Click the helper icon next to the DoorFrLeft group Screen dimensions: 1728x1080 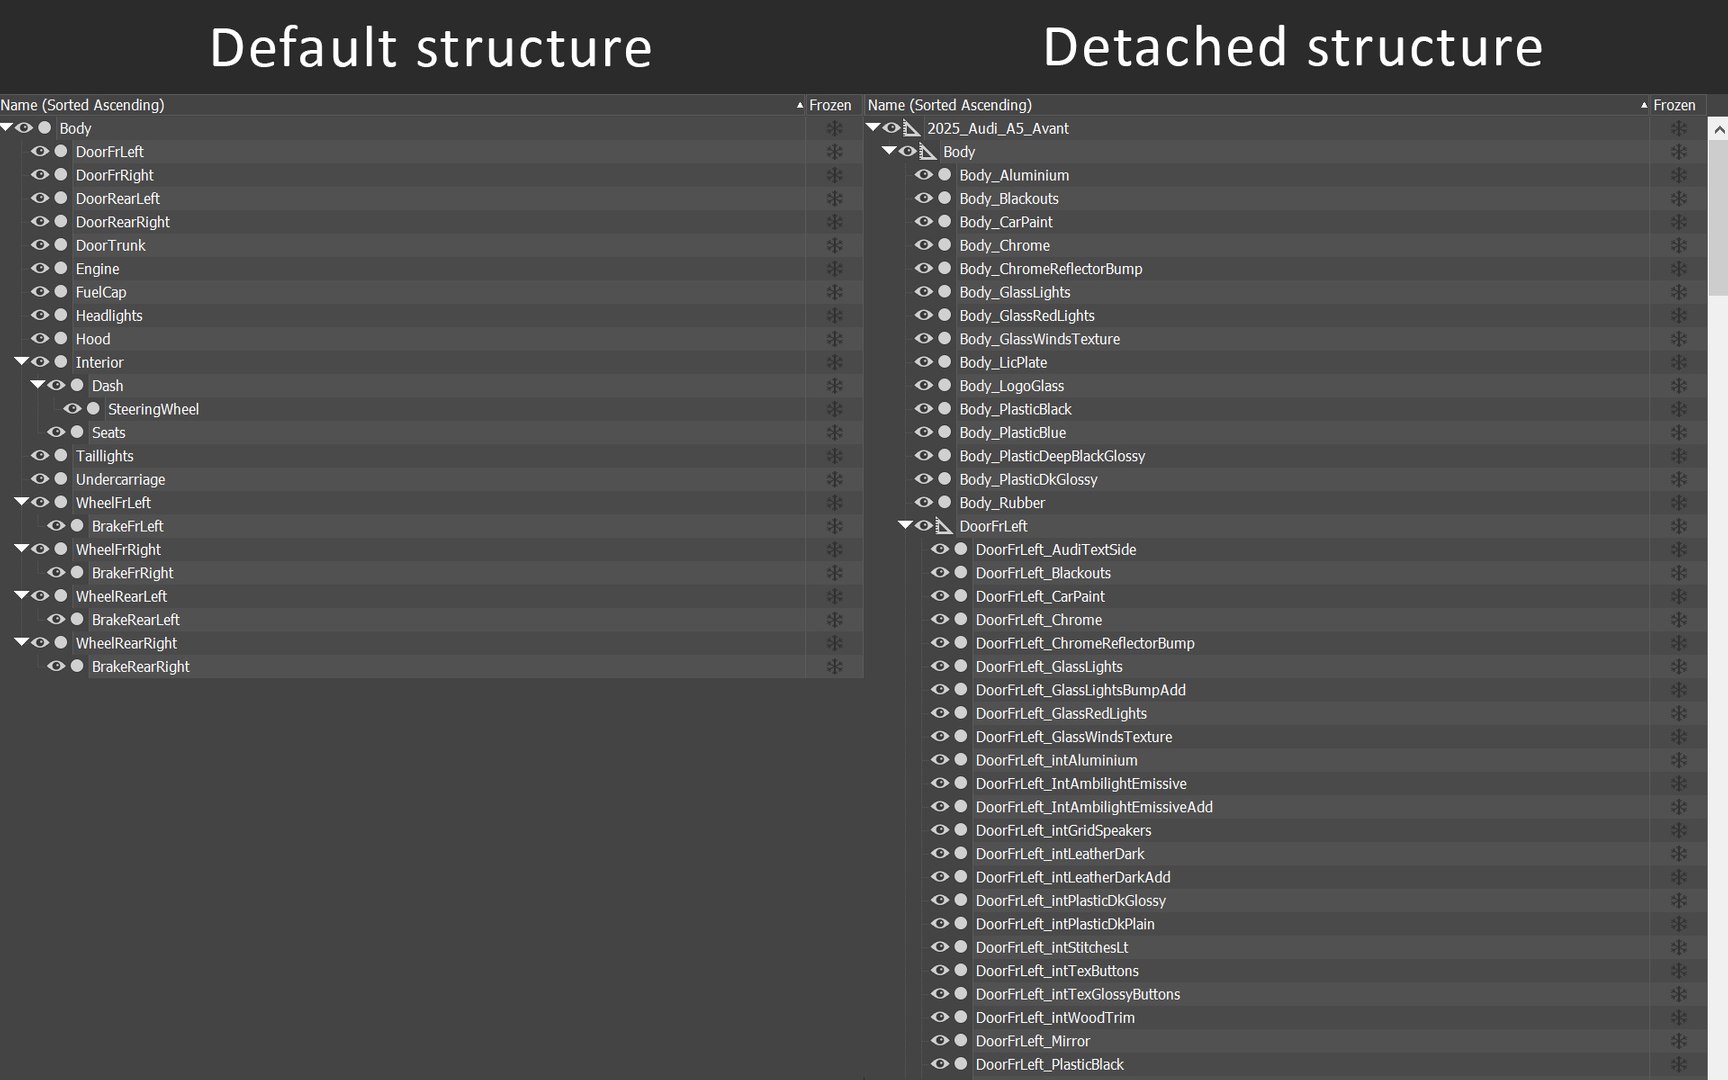[943, 526]
